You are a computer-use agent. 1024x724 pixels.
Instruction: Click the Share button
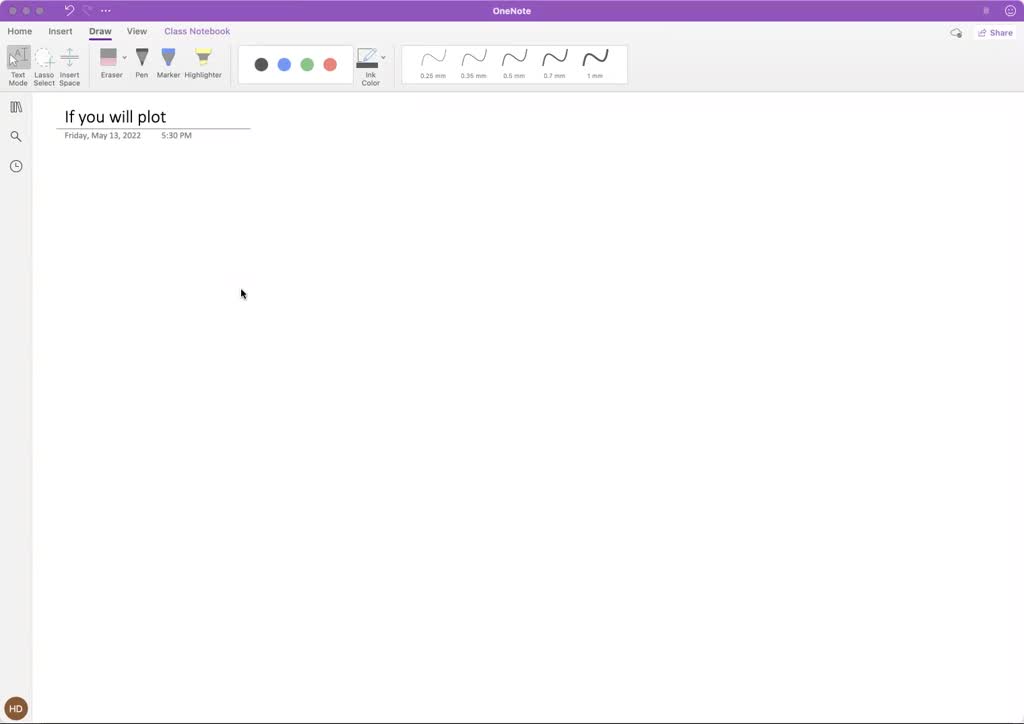click(x=995, y=33)
